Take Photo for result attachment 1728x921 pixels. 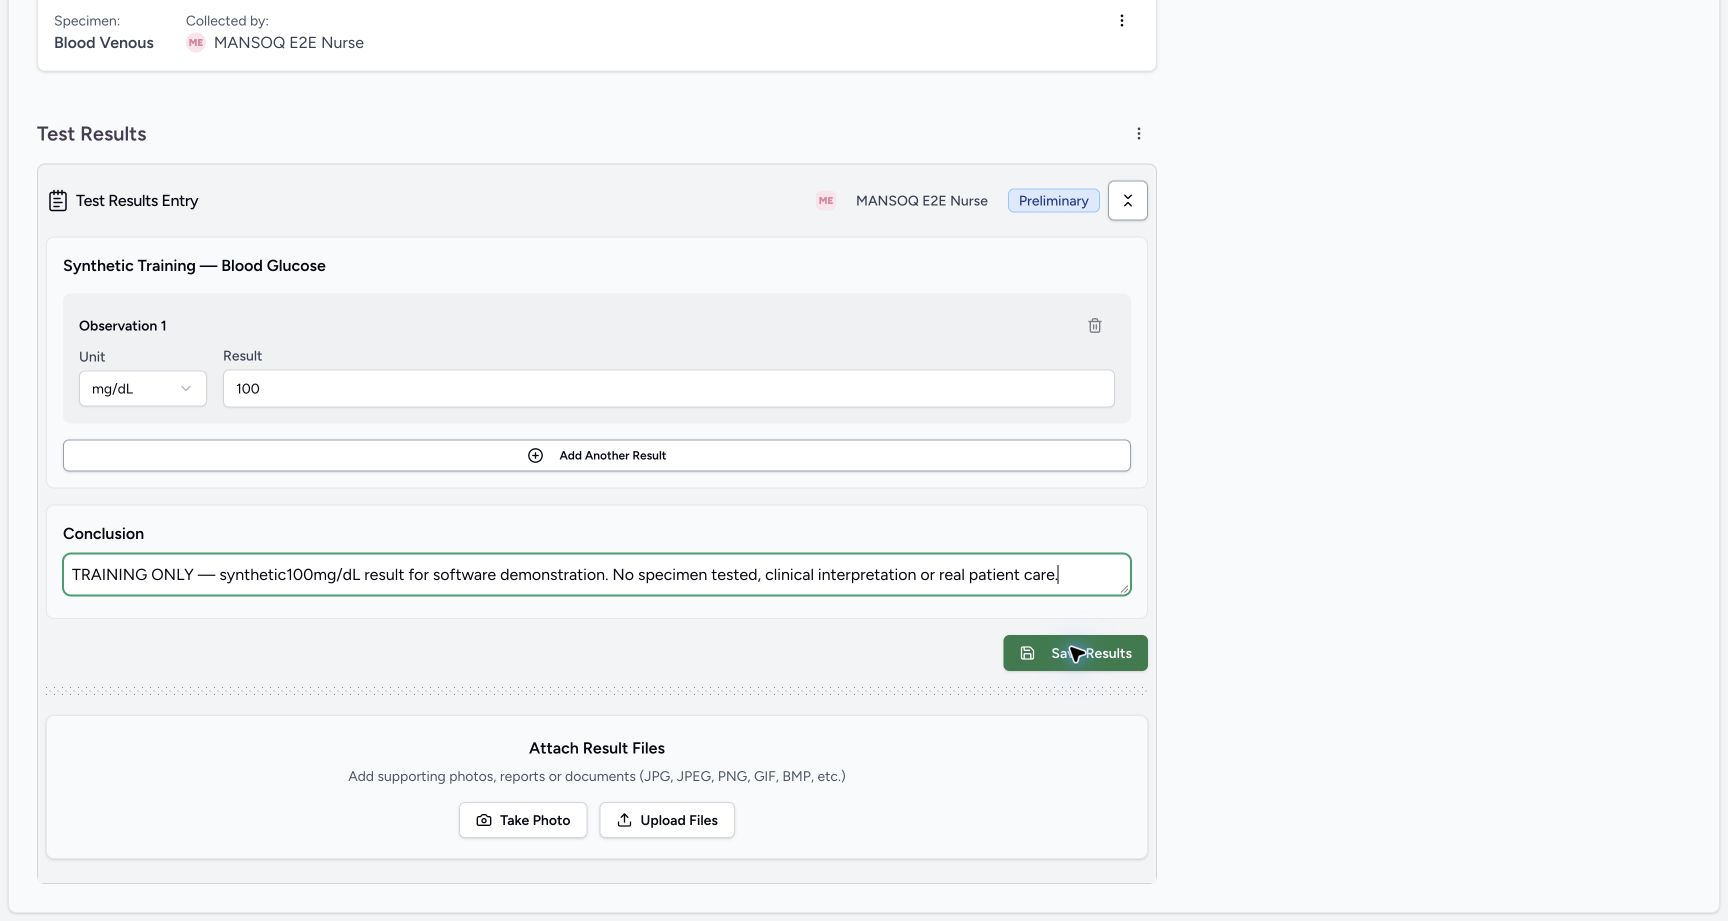523,820
